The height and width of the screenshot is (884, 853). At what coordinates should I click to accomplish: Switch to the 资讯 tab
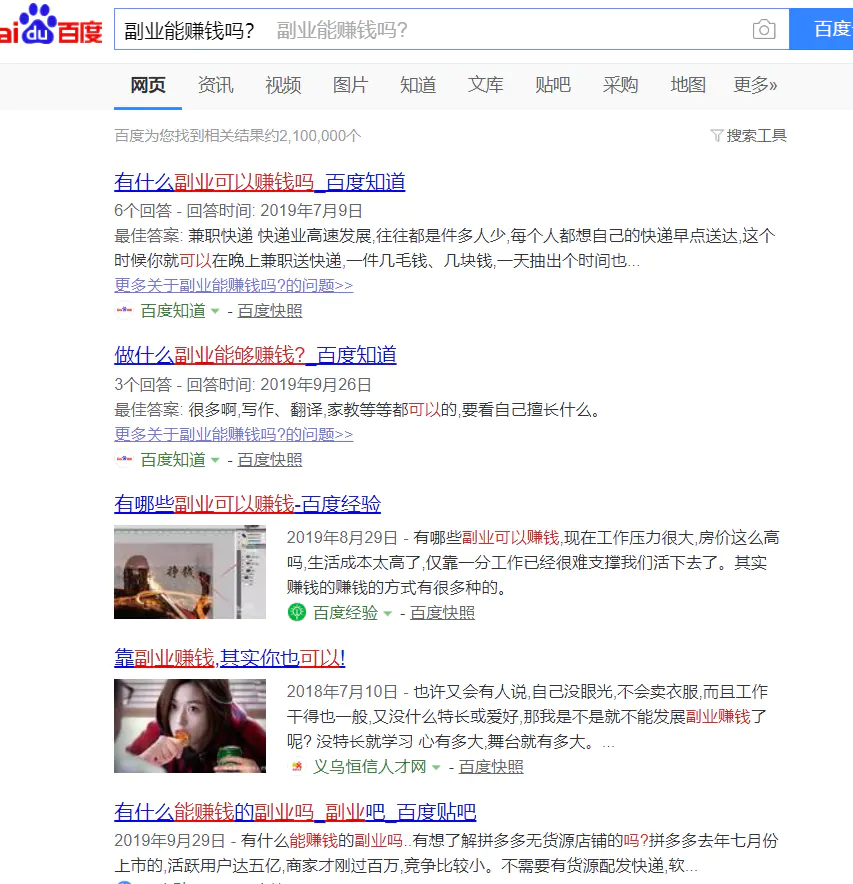pos(215,85)
